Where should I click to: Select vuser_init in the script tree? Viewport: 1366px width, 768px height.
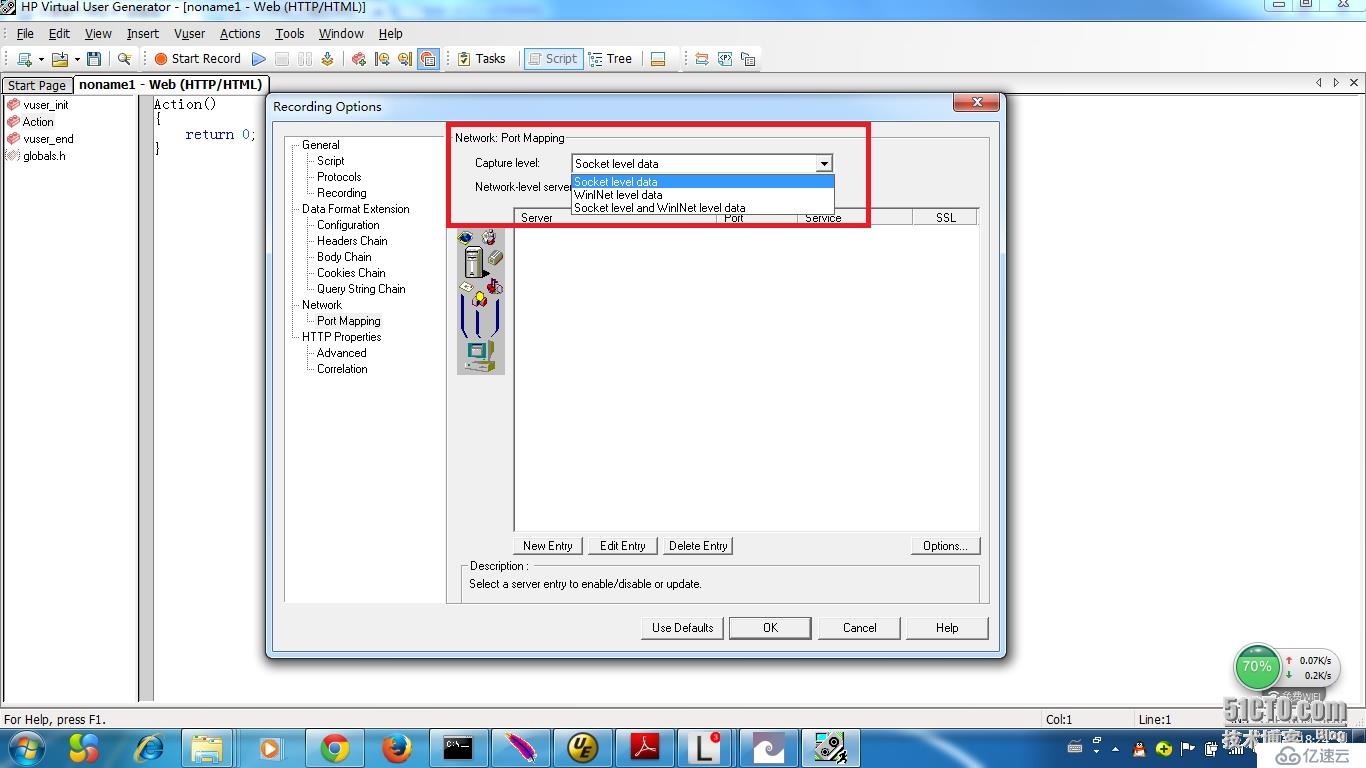[46, 105]
